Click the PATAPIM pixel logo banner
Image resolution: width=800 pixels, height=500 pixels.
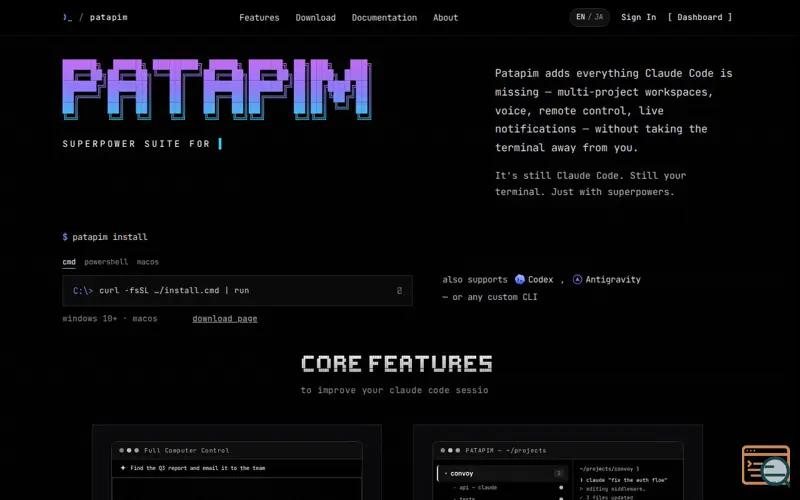(217, 89)
